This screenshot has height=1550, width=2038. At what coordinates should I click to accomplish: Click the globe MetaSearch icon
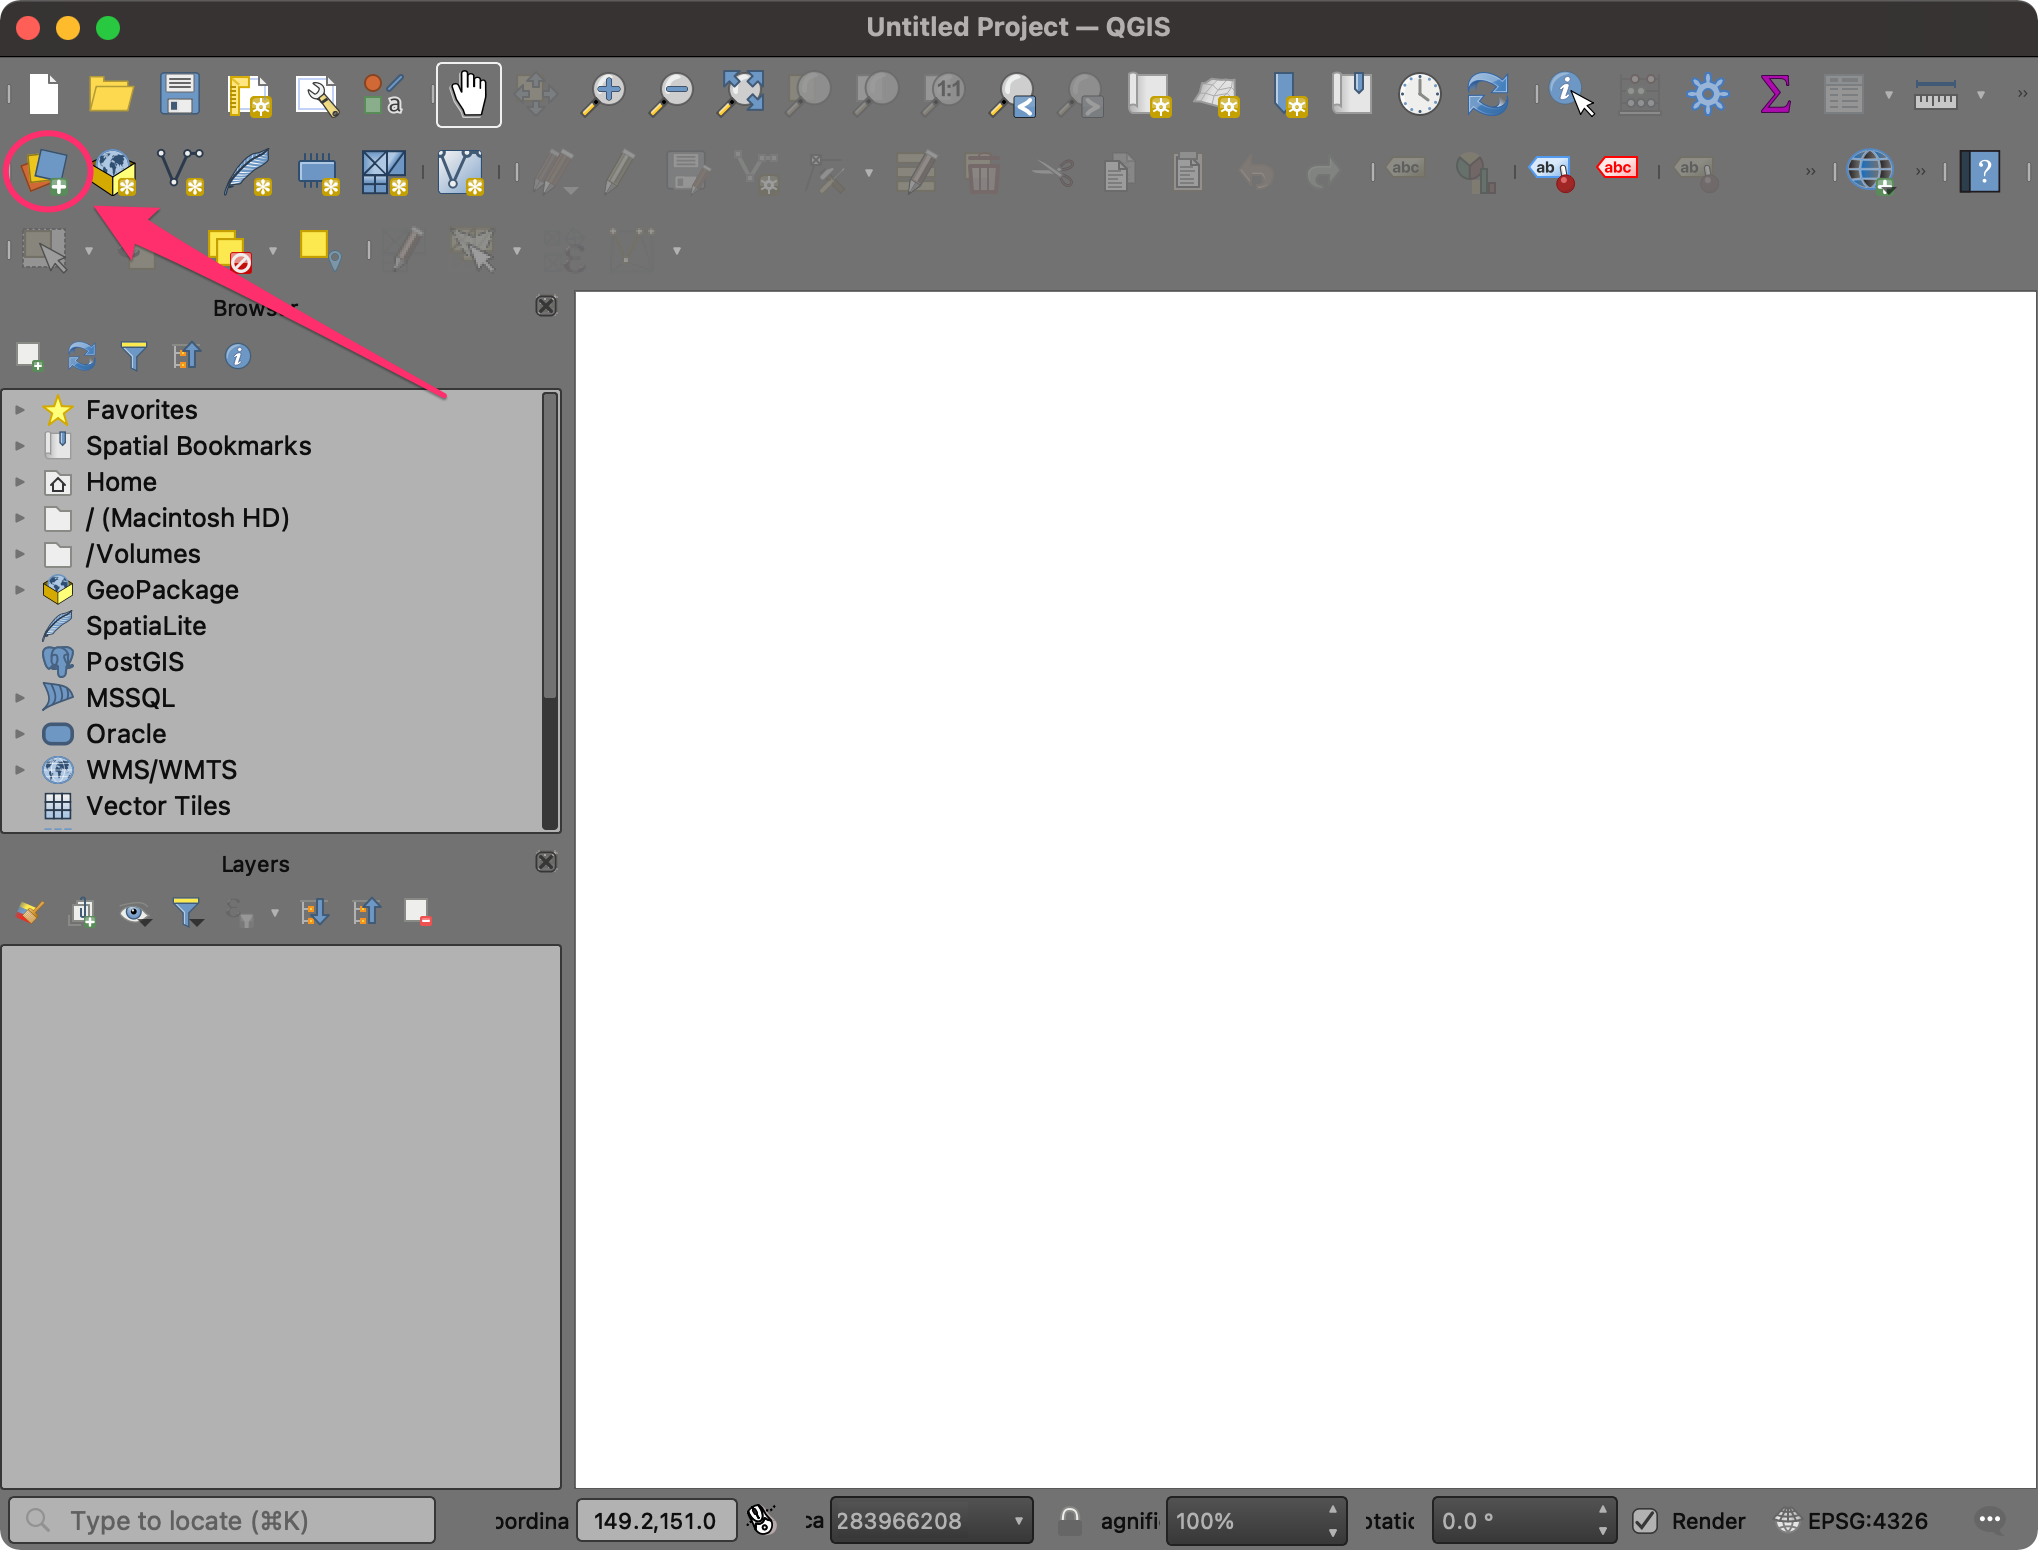[x=1870, y=171]
